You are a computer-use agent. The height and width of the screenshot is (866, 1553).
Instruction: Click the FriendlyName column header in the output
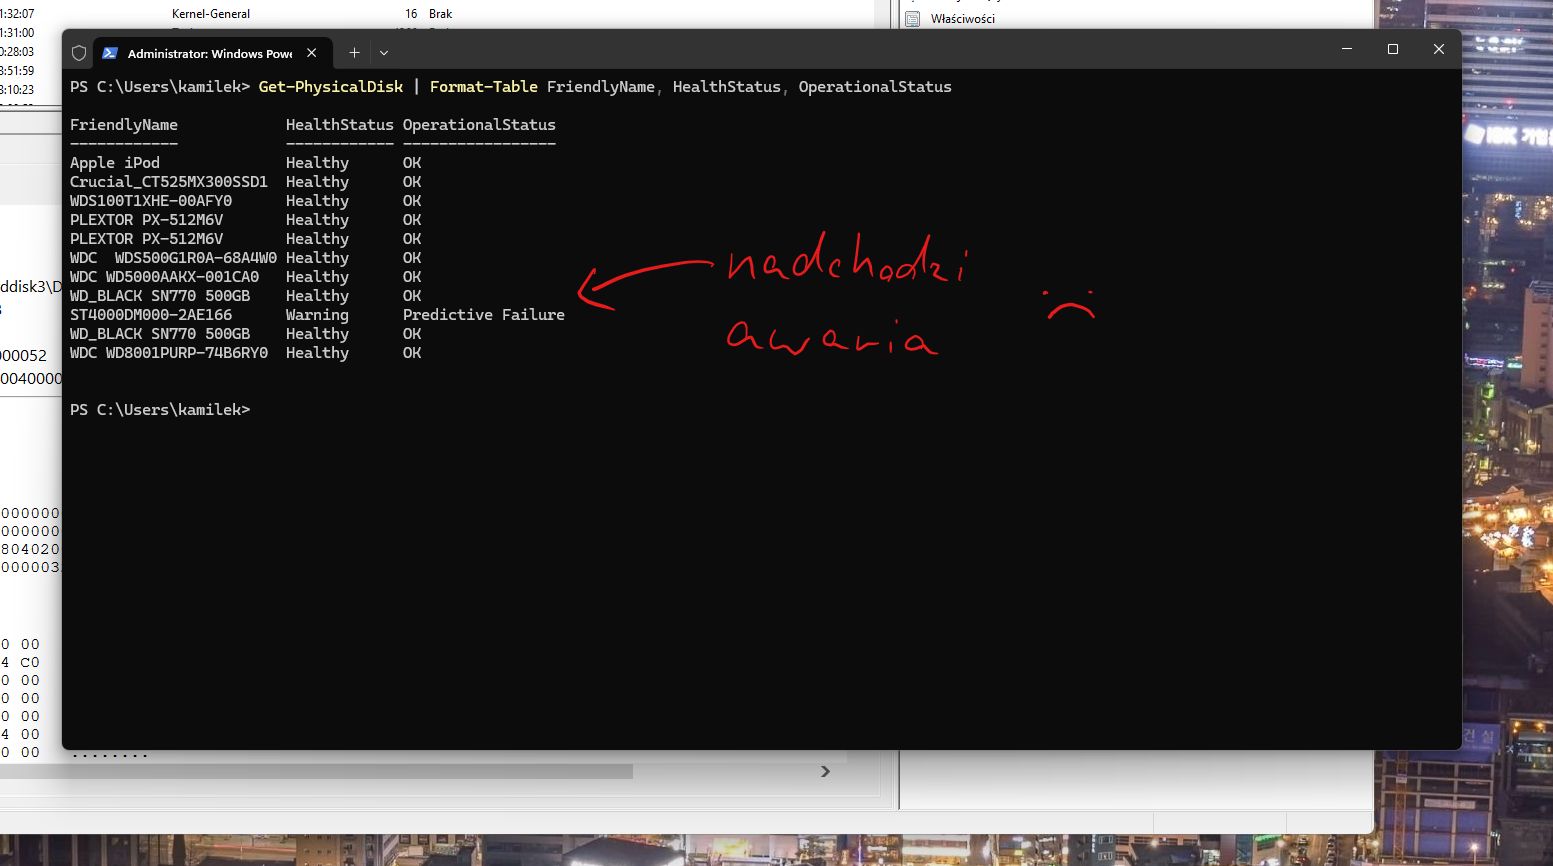(124, 124)
